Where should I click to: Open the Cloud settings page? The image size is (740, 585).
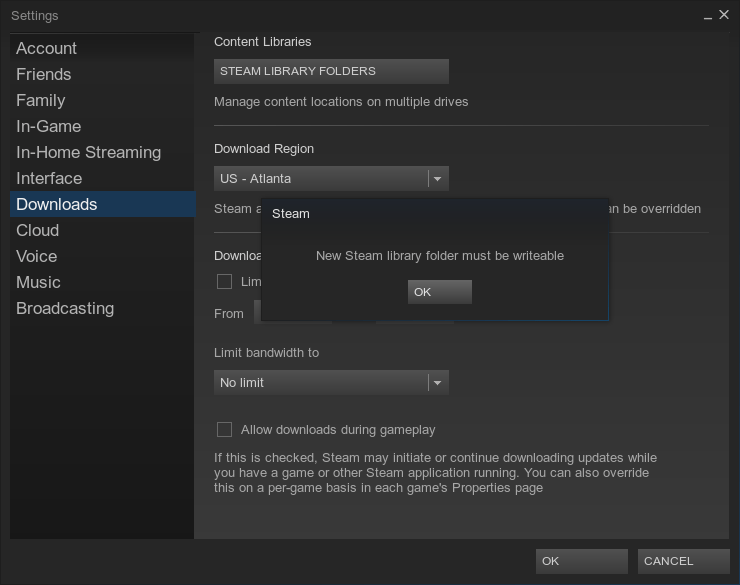[102, 230]
